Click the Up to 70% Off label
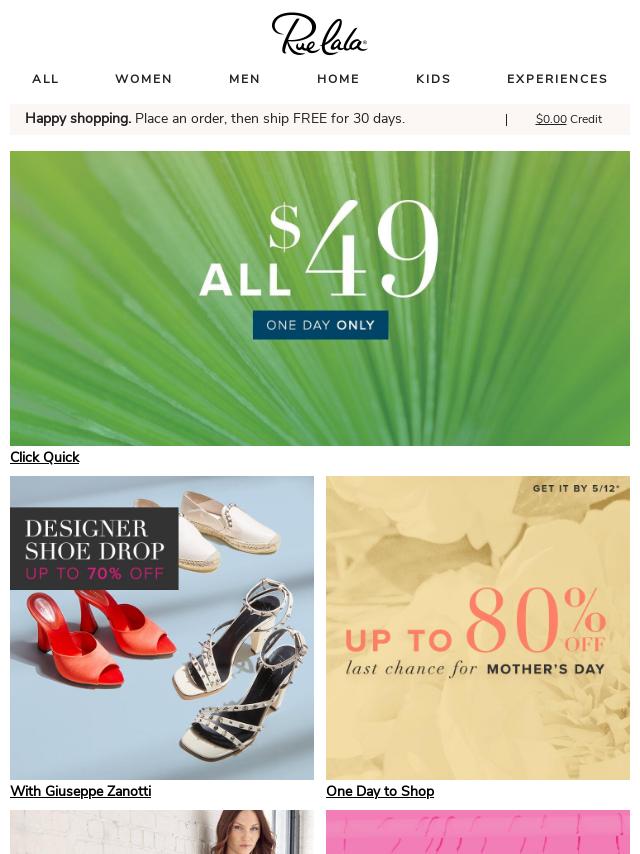The height and width of the screenshot is (854, 640). coord(94,574)
